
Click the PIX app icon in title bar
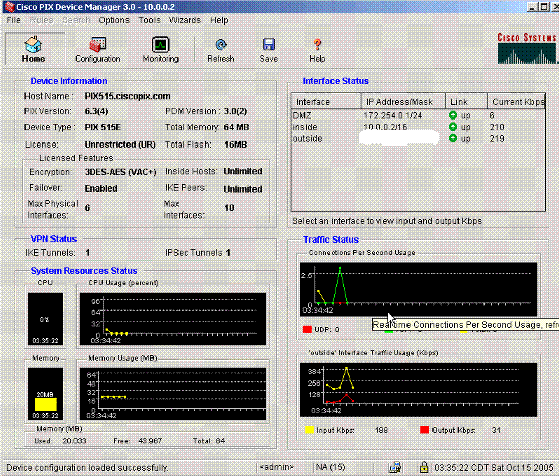coord(9,7)
